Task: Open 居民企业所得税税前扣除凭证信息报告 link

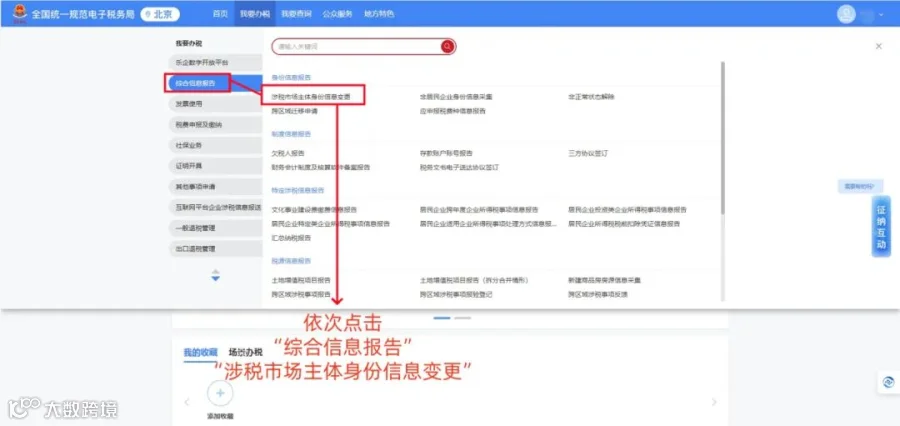Action: [x=624, y=224]
